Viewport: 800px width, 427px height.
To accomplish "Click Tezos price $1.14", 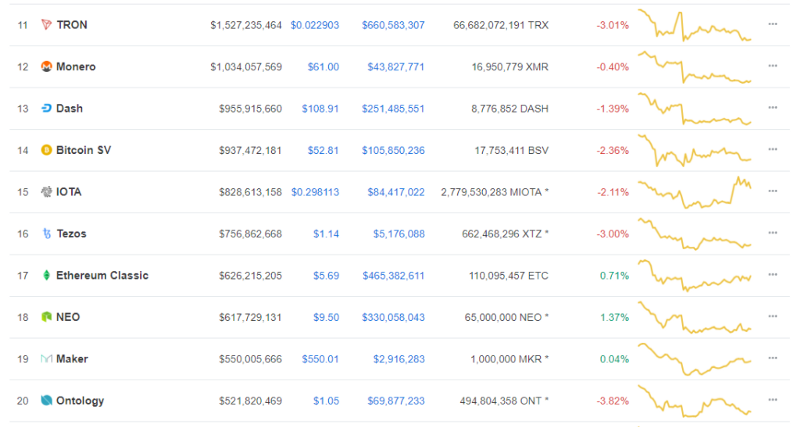I will tap(327, 234).
